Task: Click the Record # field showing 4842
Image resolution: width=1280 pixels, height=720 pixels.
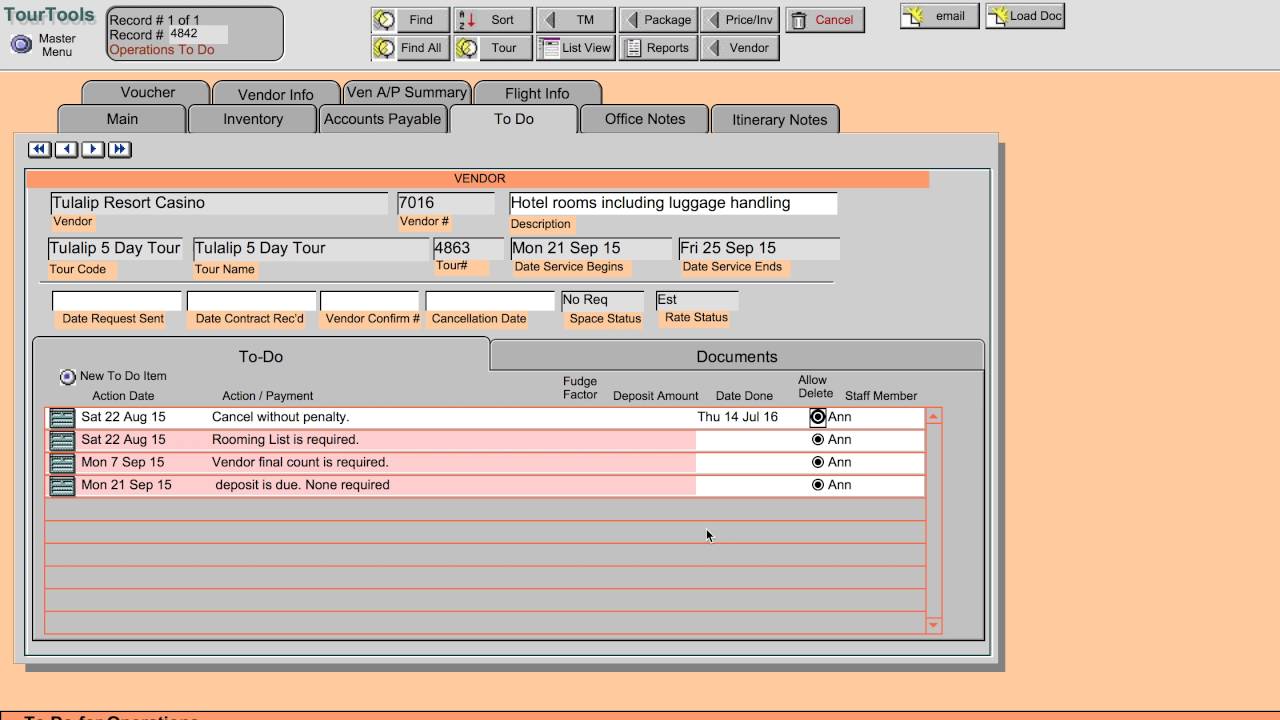Action: (x=197, y=34)
